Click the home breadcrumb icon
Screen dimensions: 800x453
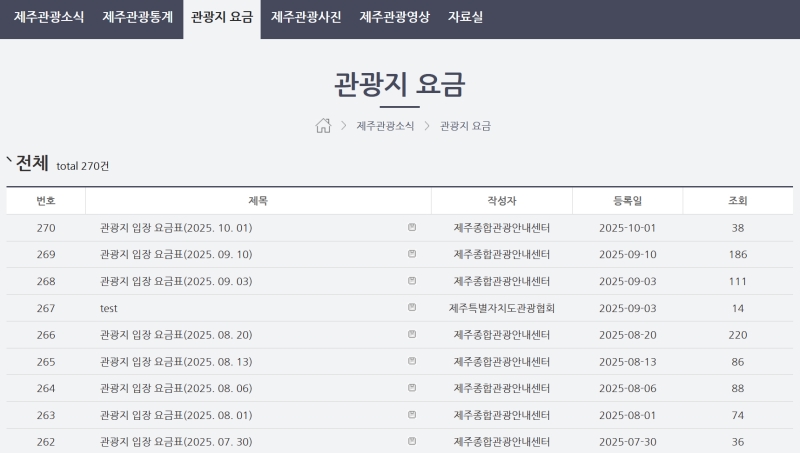click(323, 125)
